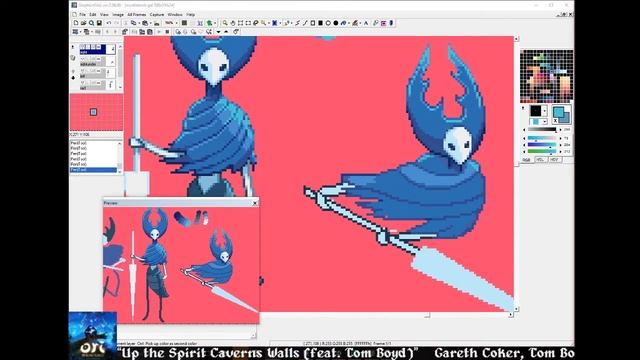The height and width of the screenshot is (360, 640).
Task: Select the Magic wand tool
Action: 263,23
